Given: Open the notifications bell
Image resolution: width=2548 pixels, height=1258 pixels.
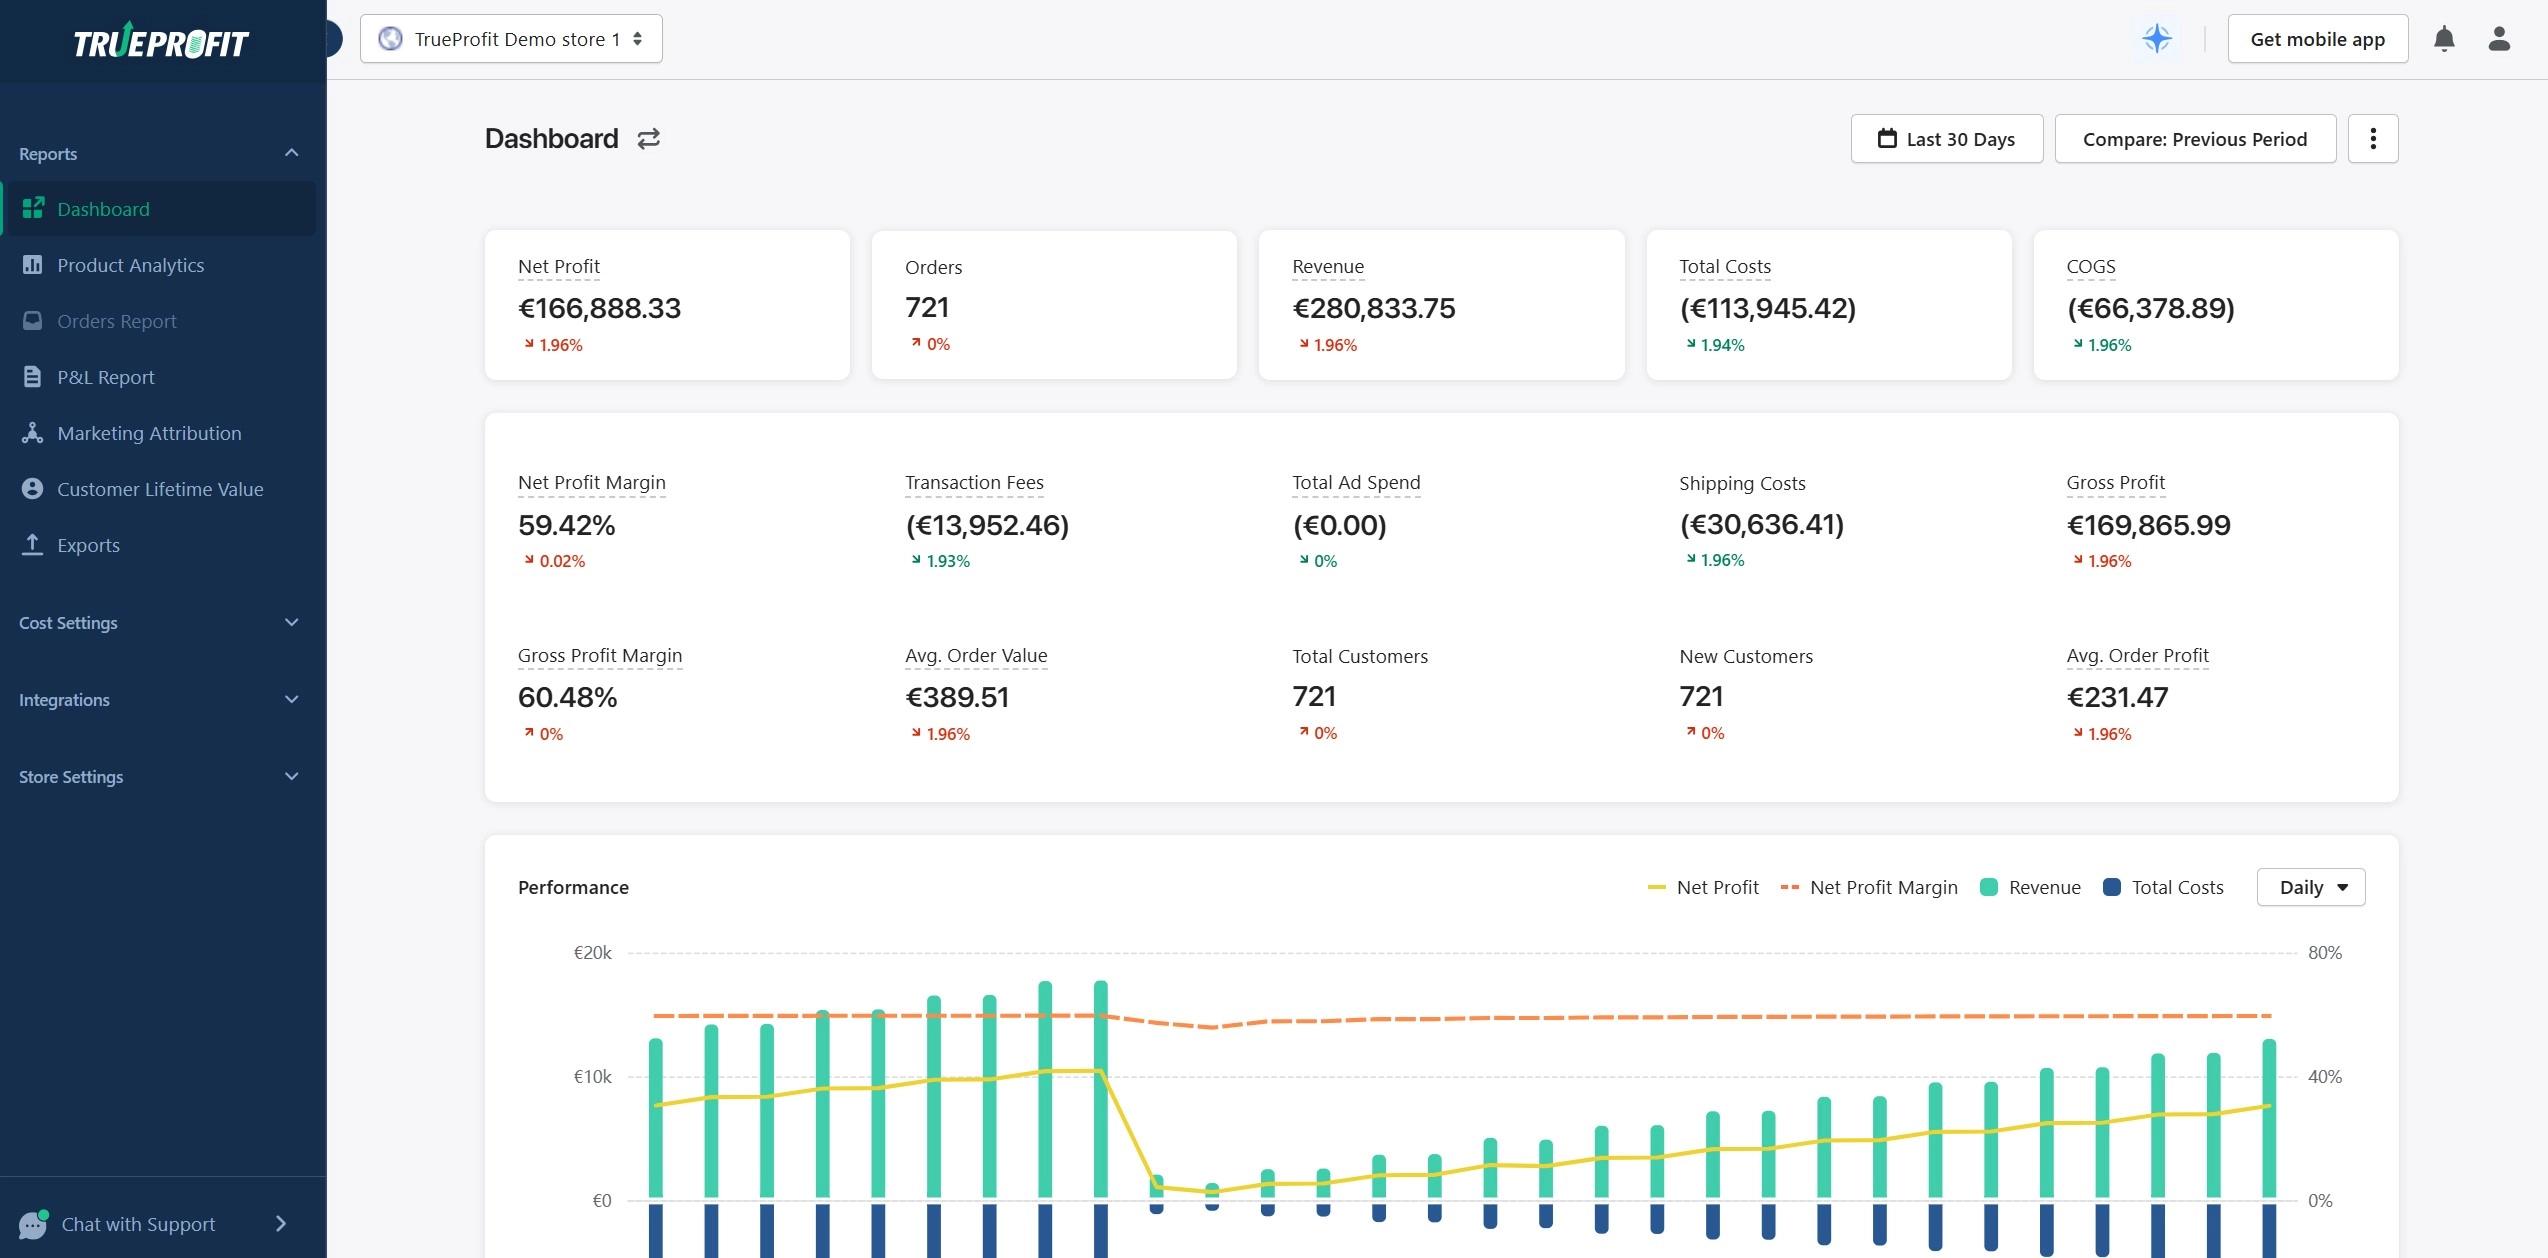Looking at the screenshot, I should pyautogui.click(x=2443, y=39).
